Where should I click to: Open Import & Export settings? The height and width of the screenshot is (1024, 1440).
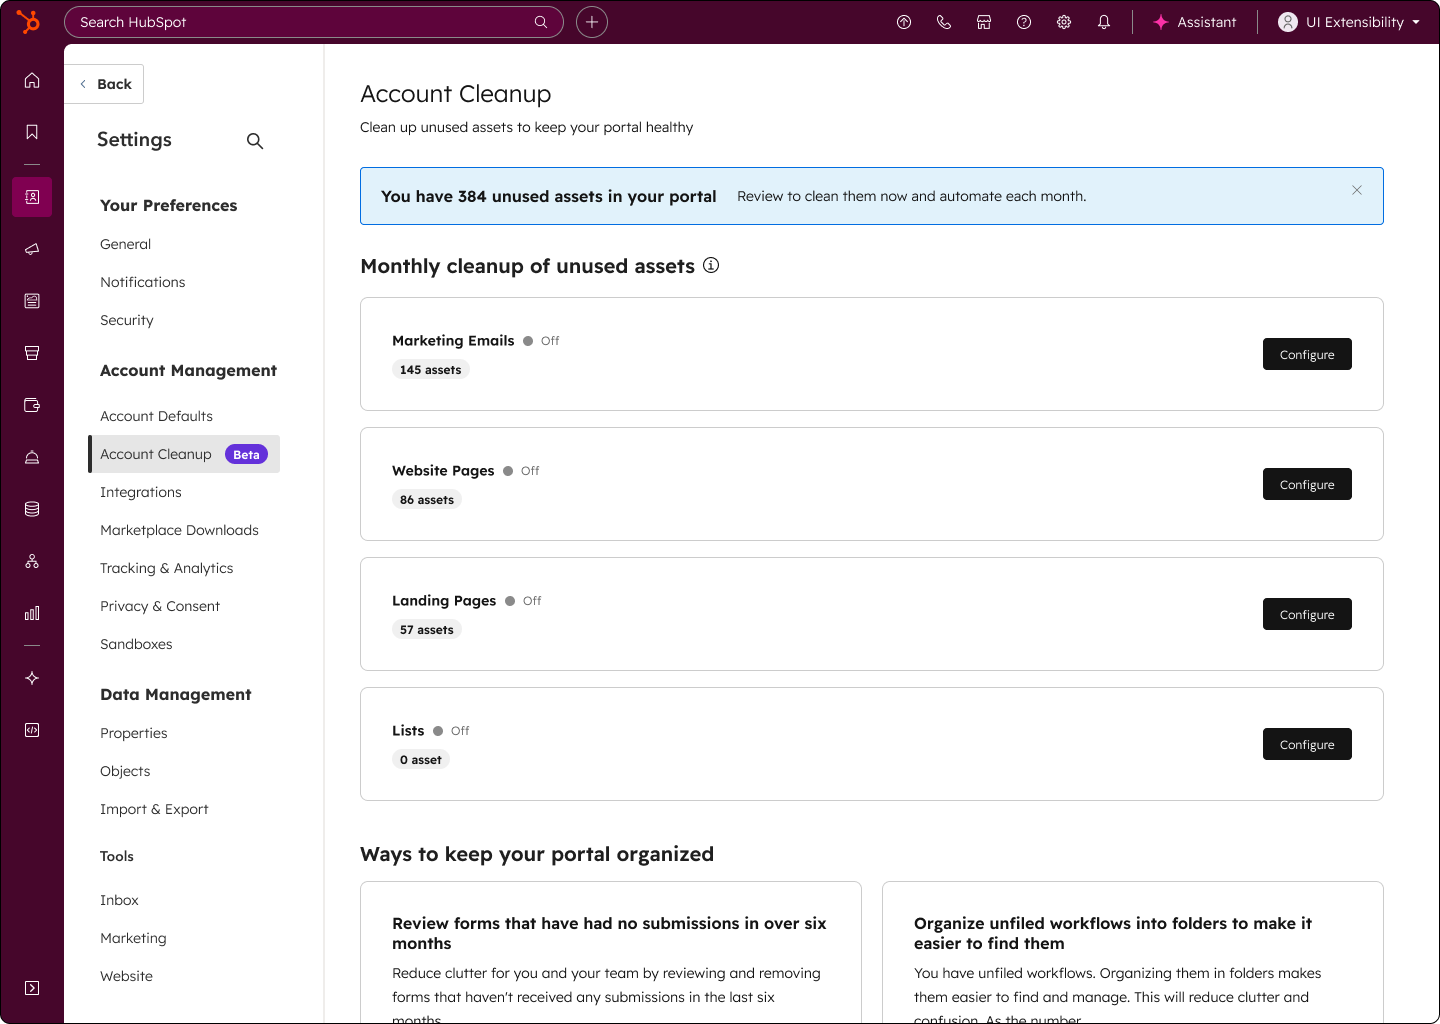pos(154,809)
